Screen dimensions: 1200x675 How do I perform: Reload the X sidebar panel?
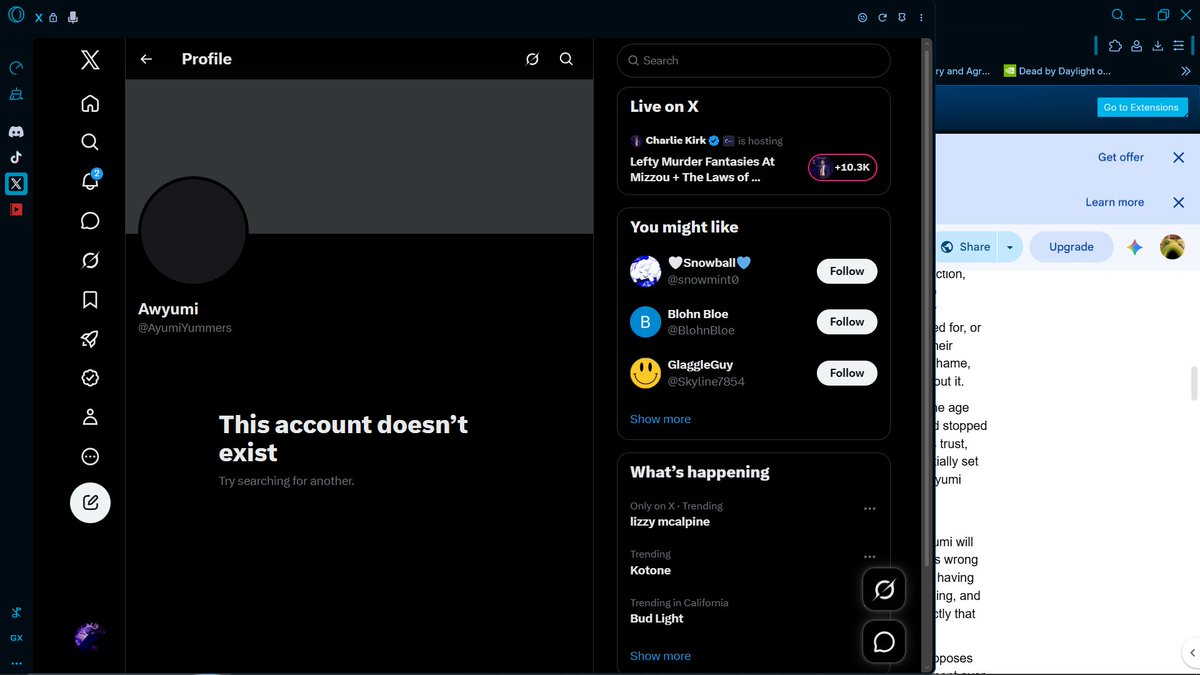click(882, 17)
